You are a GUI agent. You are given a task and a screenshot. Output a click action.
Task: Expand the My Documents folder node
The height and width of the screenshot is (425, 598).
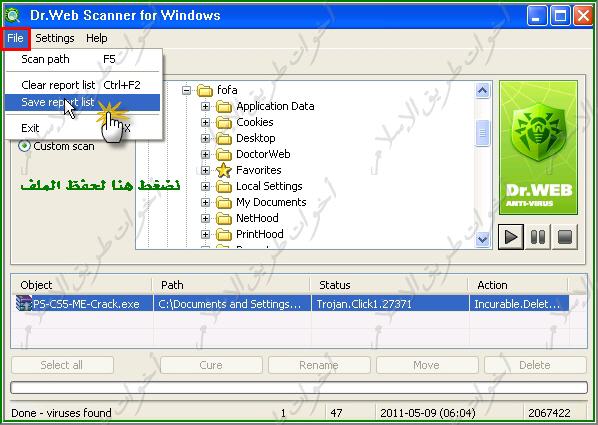(x=205, y=203)
